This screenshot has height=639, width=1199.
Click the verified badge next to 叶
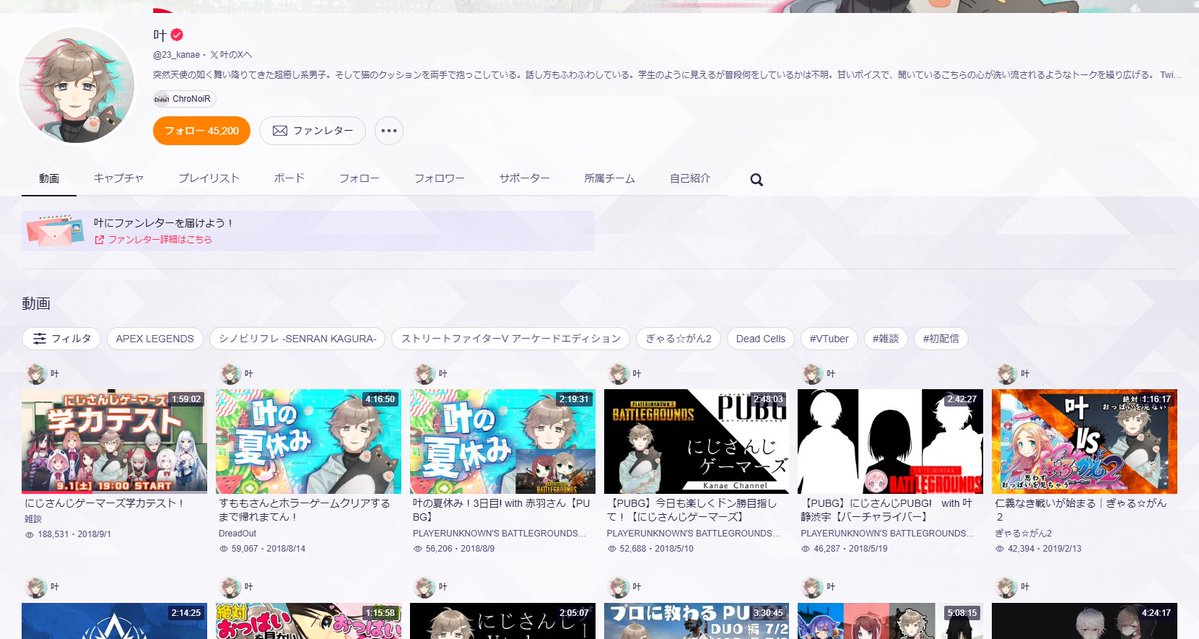[x=177, y=34]
